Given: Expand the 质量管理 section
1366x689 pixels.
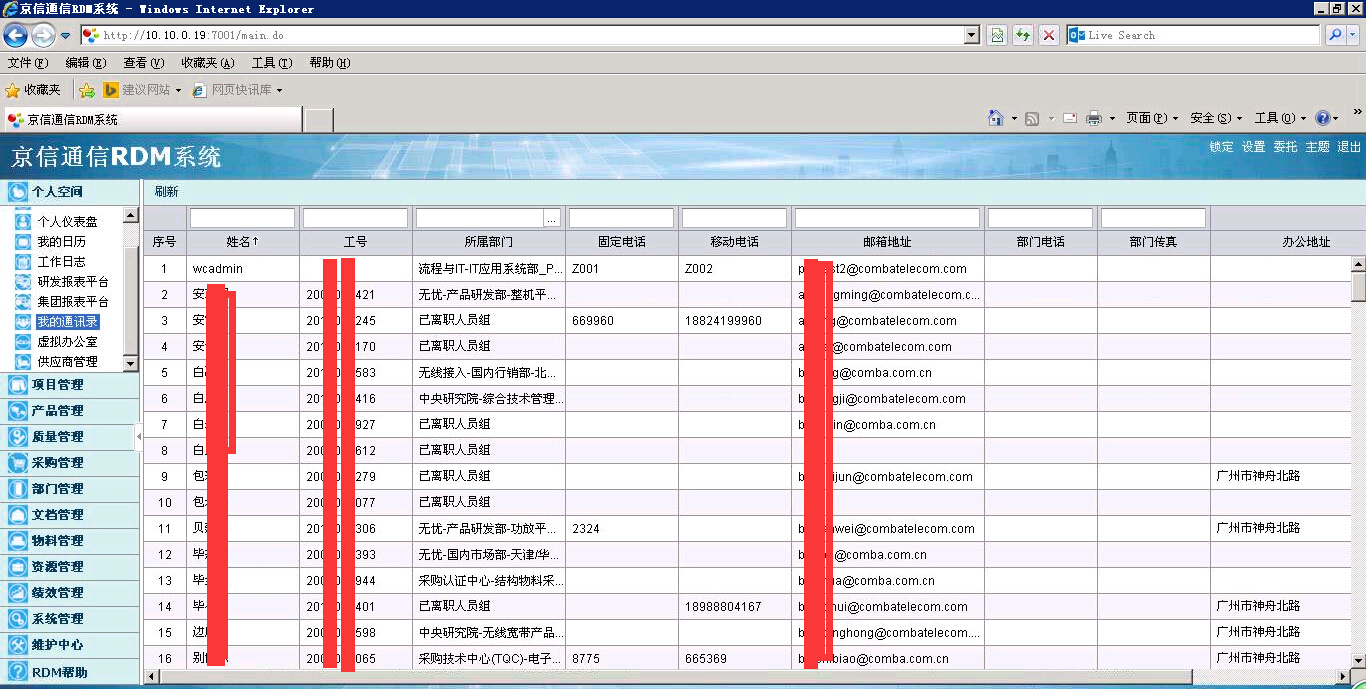Looking at the screenshot, I should pos(70,437).
